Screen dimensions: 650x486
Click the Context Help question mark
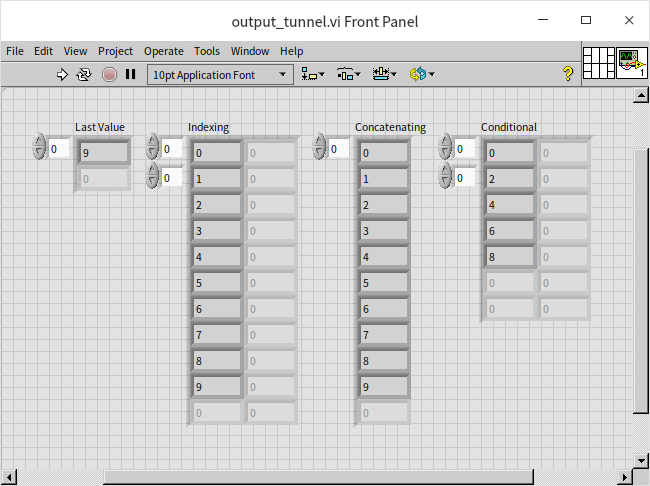568,74
